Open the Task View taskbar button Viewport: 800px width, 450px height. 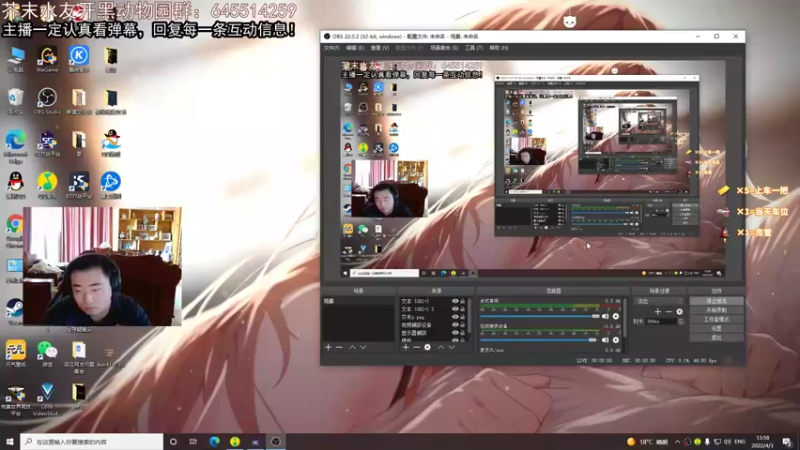click(193, 442)
